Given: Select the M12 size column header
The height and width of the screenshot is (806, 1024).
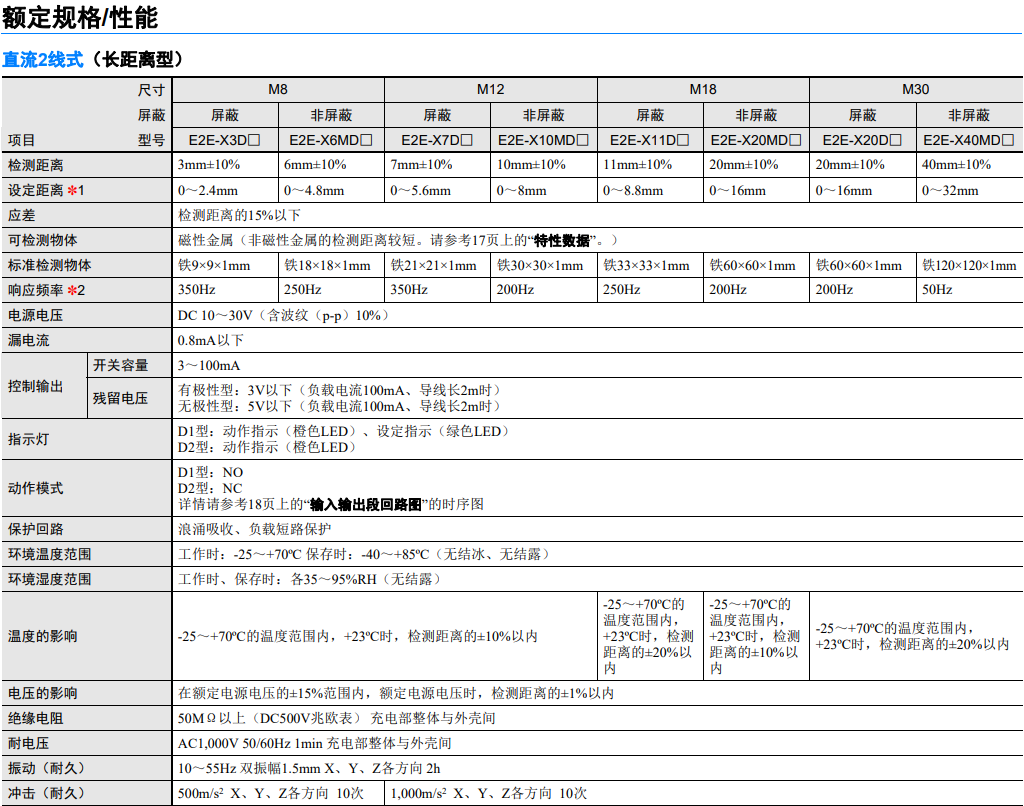Looking at the screenshot, I should 490,89.
